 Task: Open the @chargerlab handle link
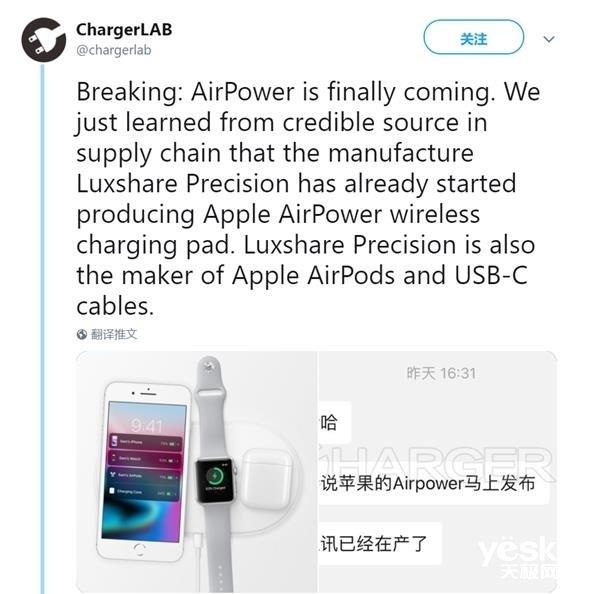click(114, 50)
